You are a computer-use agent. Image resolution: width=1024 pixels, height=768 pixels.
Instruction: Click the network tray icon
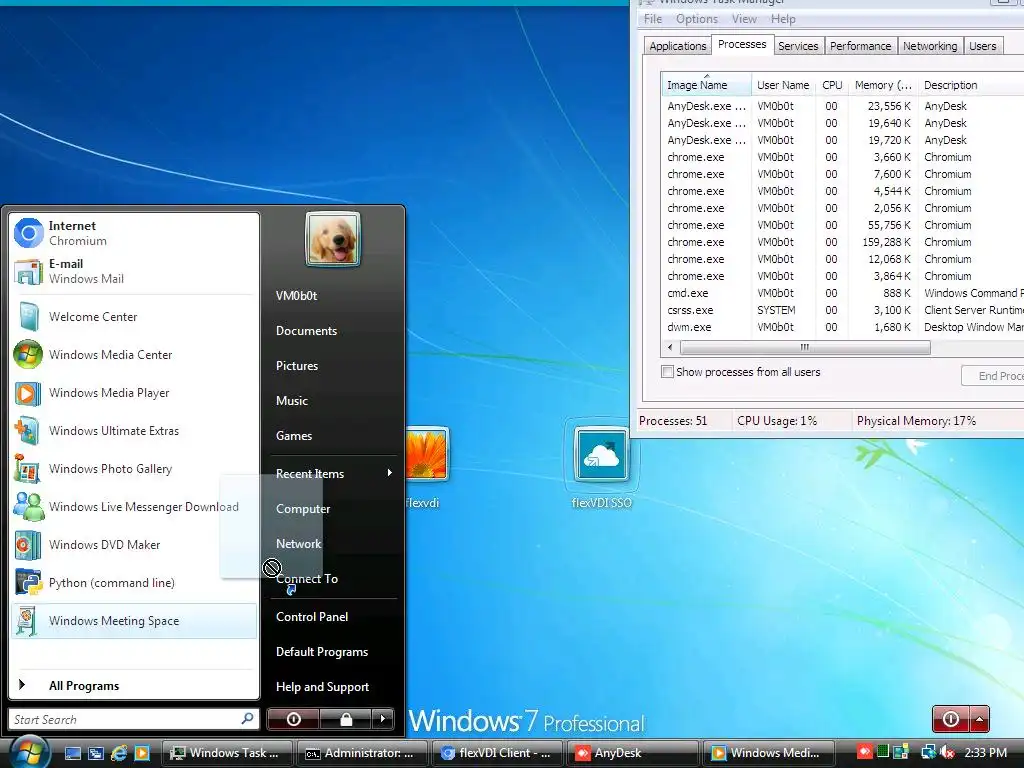point(928,752)
